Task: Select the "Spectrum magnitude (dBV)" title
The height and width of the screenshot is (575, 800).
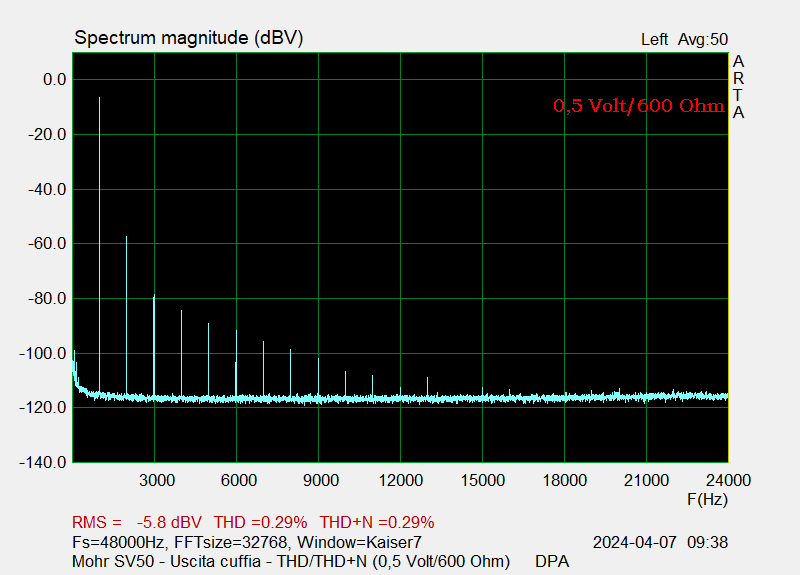Action: (x=189, y=38)
